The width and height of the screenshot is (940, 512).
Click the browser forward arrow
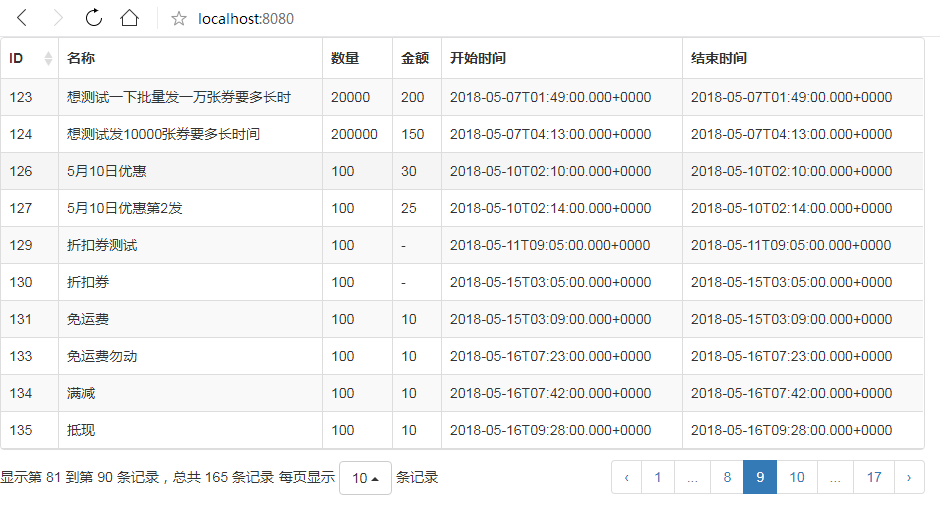(58, 18)
